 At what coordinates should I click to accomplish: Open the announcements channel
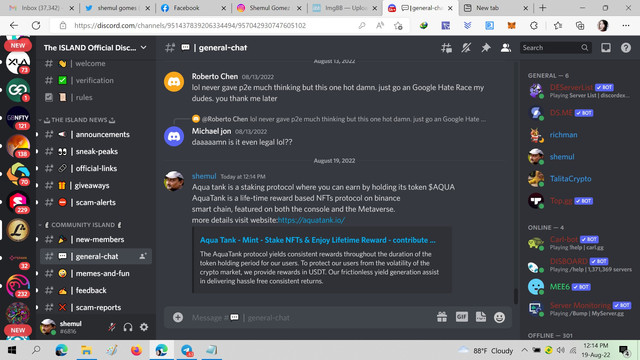(96, 134)
